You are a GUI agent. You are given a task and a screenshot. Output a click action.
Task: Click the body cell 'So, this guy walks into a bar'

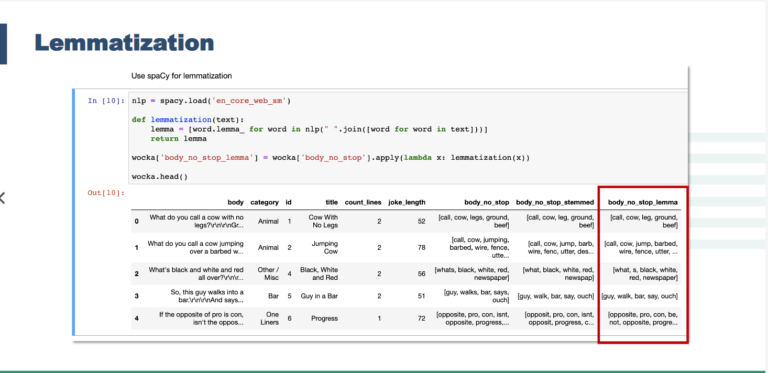pyautogui.click(x=207, y=296)
